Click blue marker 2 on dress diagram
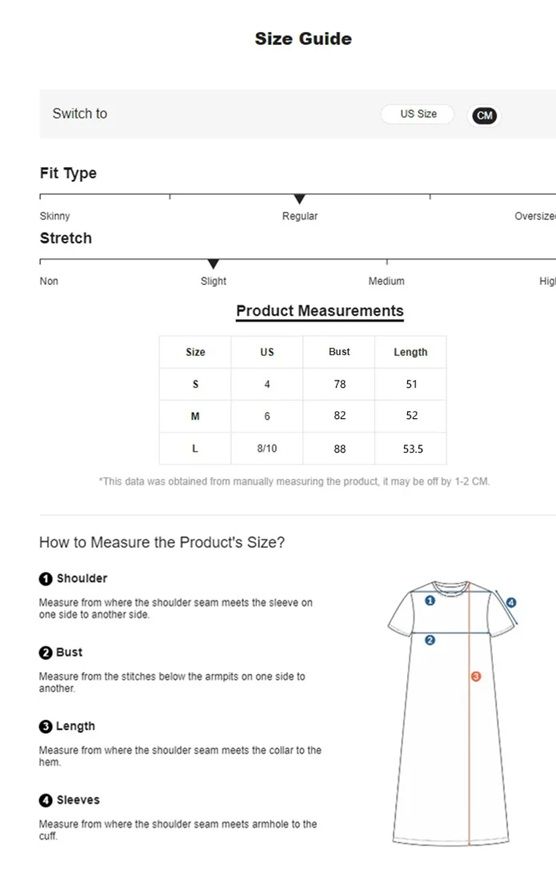This screenshot has height=872, width=556. [x=430, y=640]
